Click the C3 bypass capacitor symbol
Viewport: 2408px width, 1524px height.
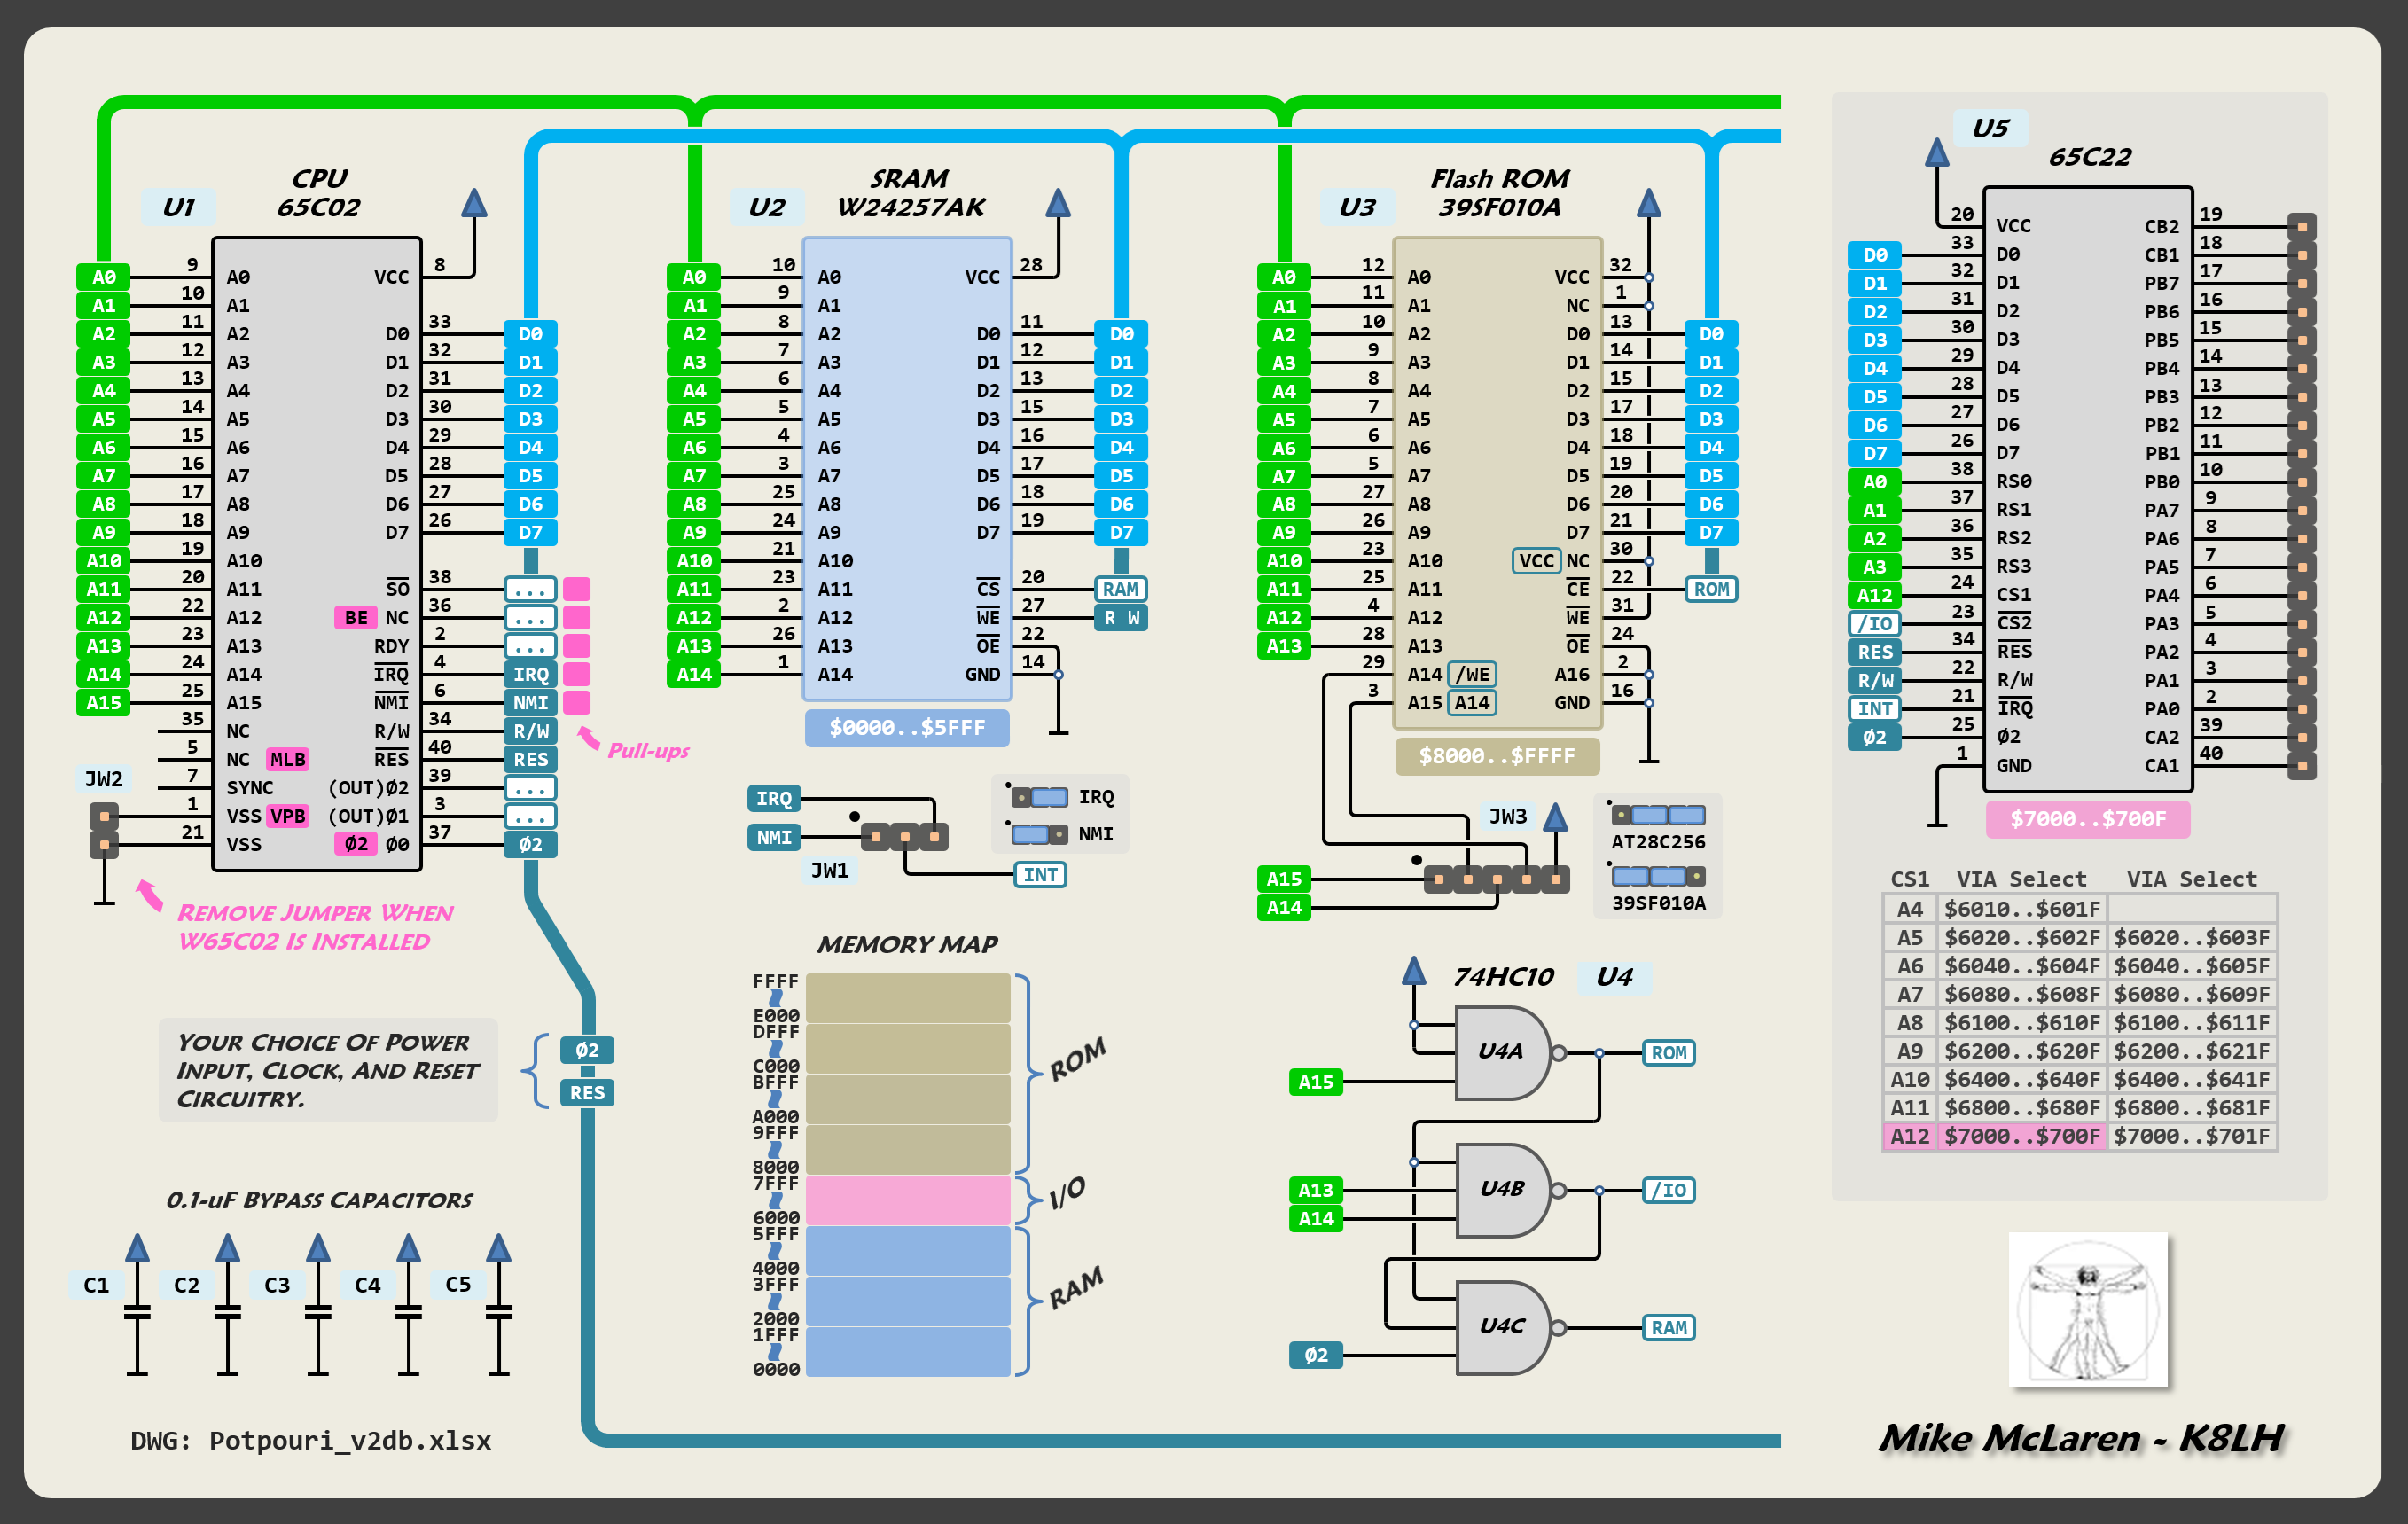(318, 1311)
